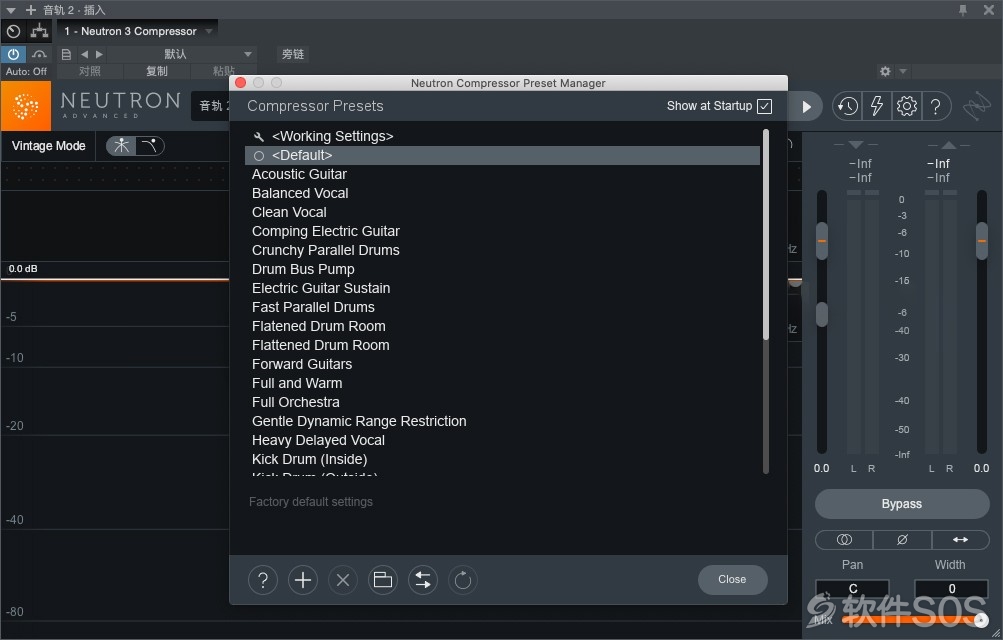Click the knob/dial icon in host header
The width and height of the screenshot is (1003, 640).
13,31
